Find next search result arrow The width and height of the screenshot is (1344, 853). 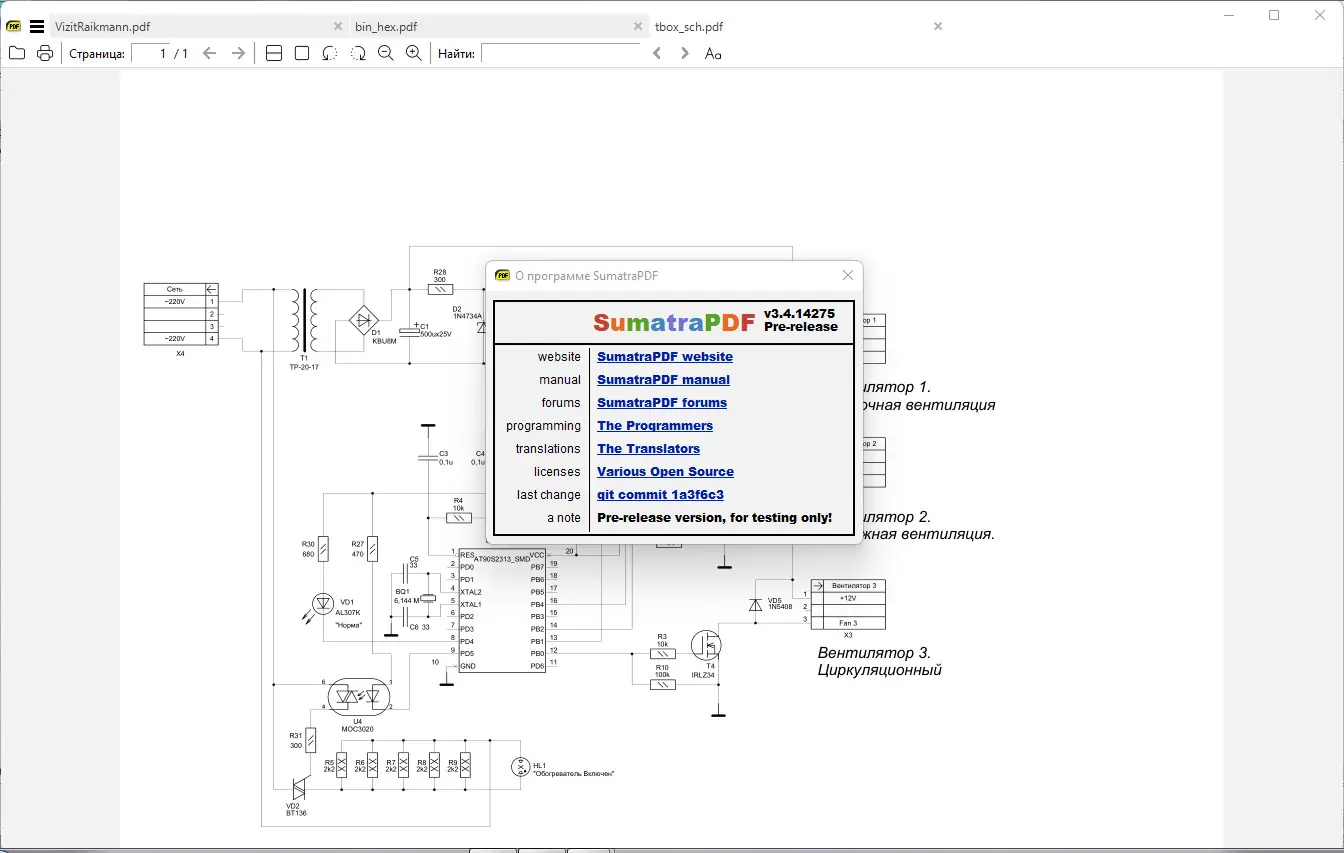tap(685, 53)
